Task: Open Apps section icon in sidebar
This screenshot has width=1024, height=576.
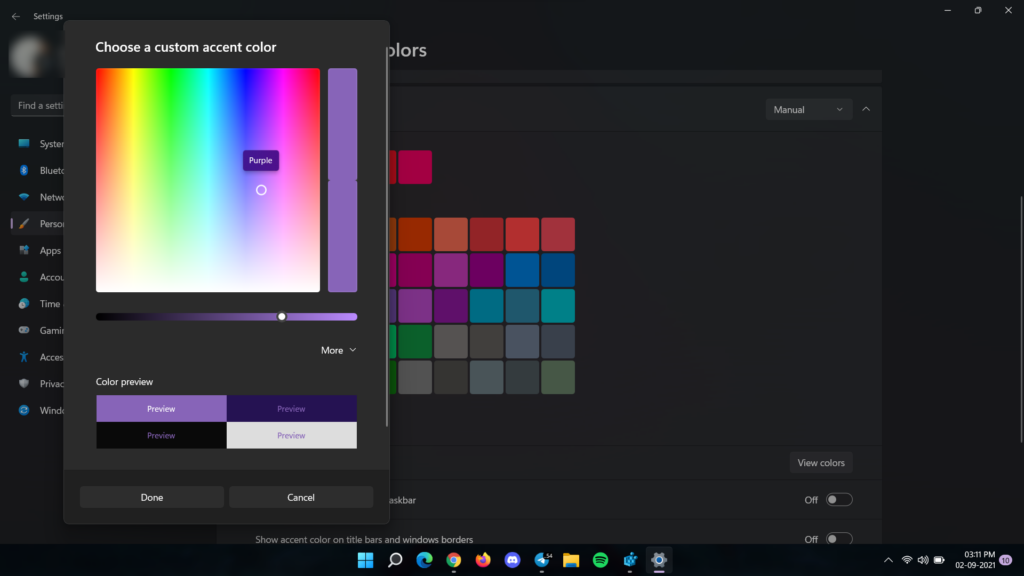Action: coord(24,250)
